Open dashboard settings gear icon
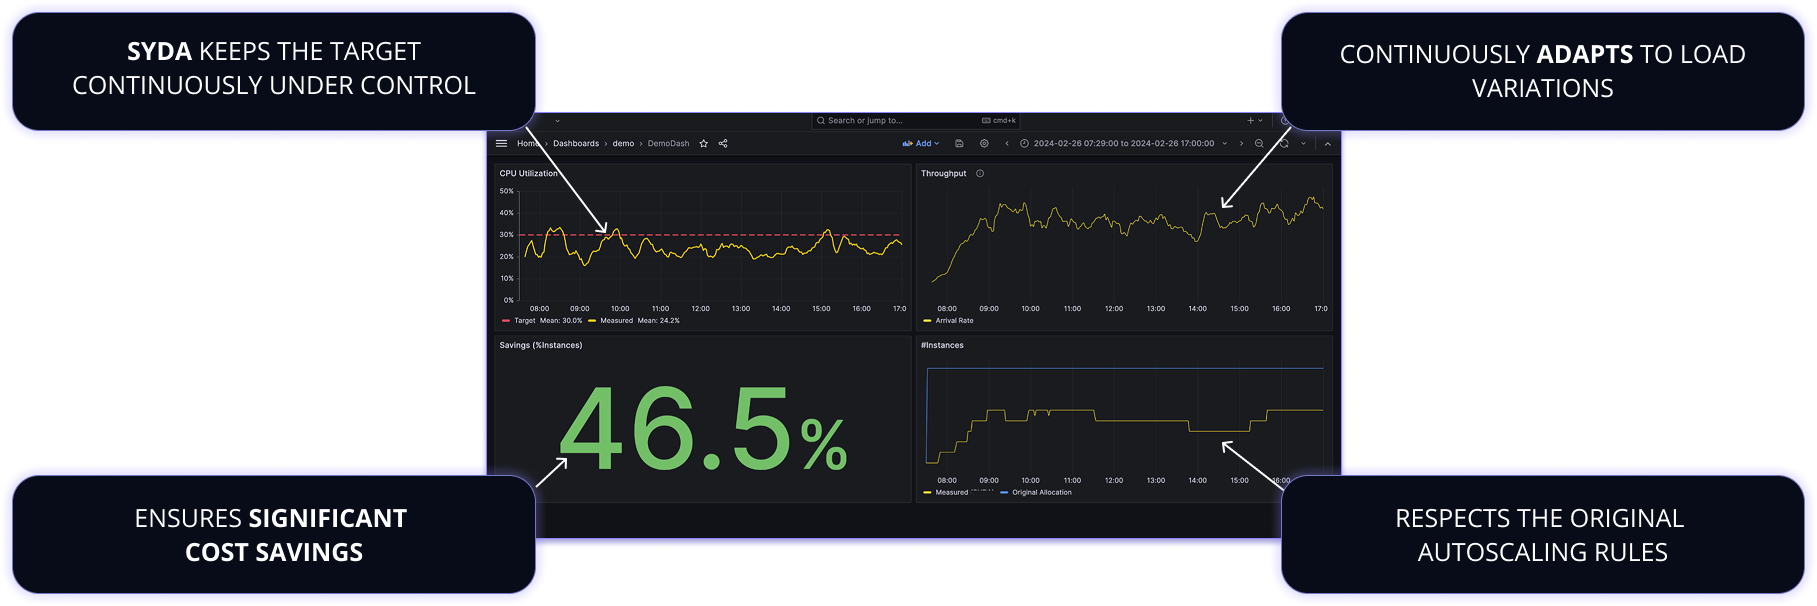The image size is (1817, 606). point(984,144)
